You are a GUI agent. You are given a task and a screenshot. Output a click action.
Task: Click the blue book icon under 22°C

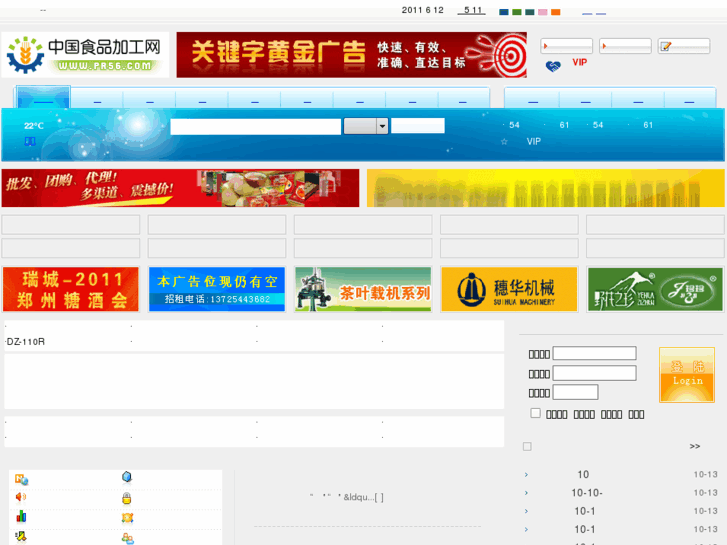click(30, 141)
